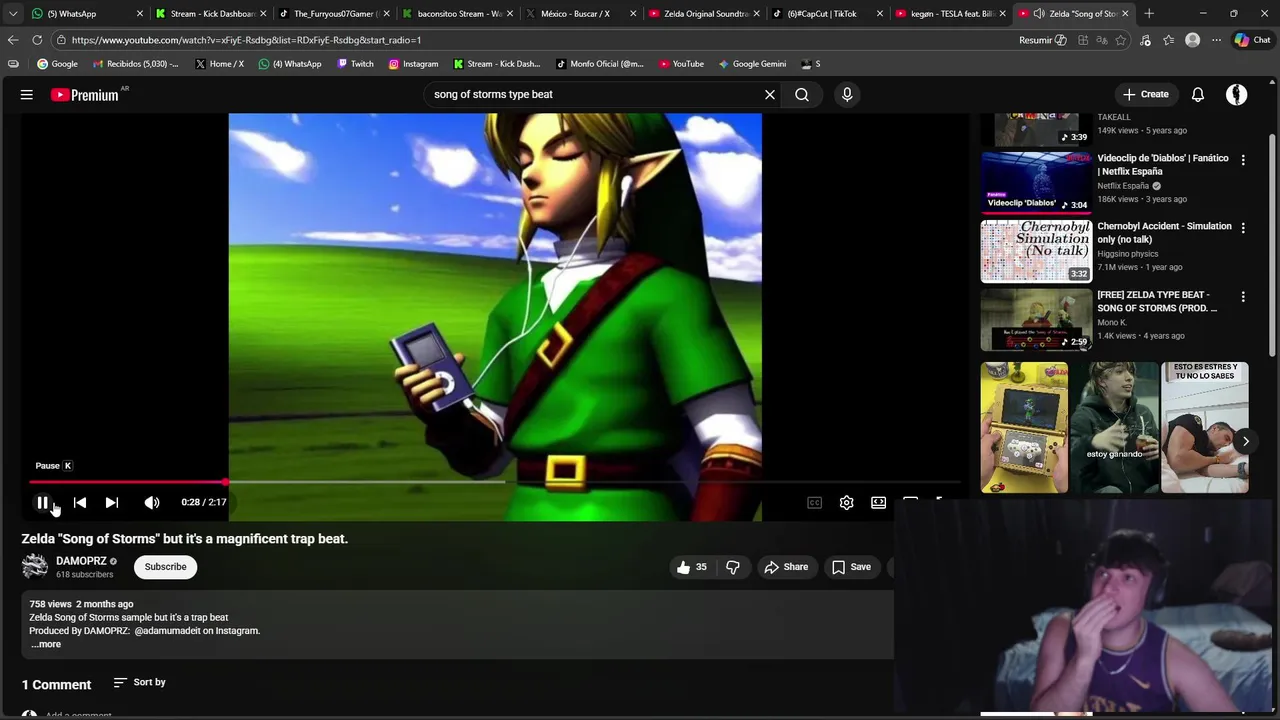
Task: Switch to the CapCut TikTok tab
Action: pos(828,14)
